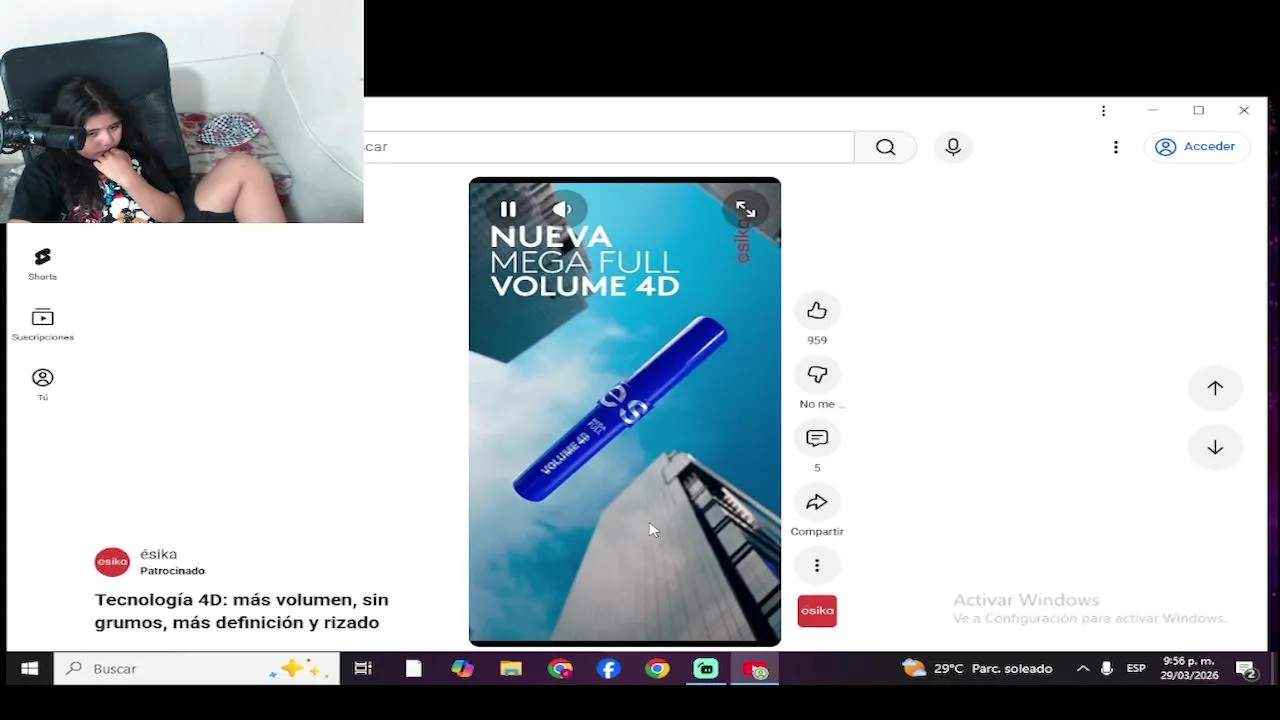Start voice search with microphone
This screenshot has width=1280, height=720.
(953, 147)
